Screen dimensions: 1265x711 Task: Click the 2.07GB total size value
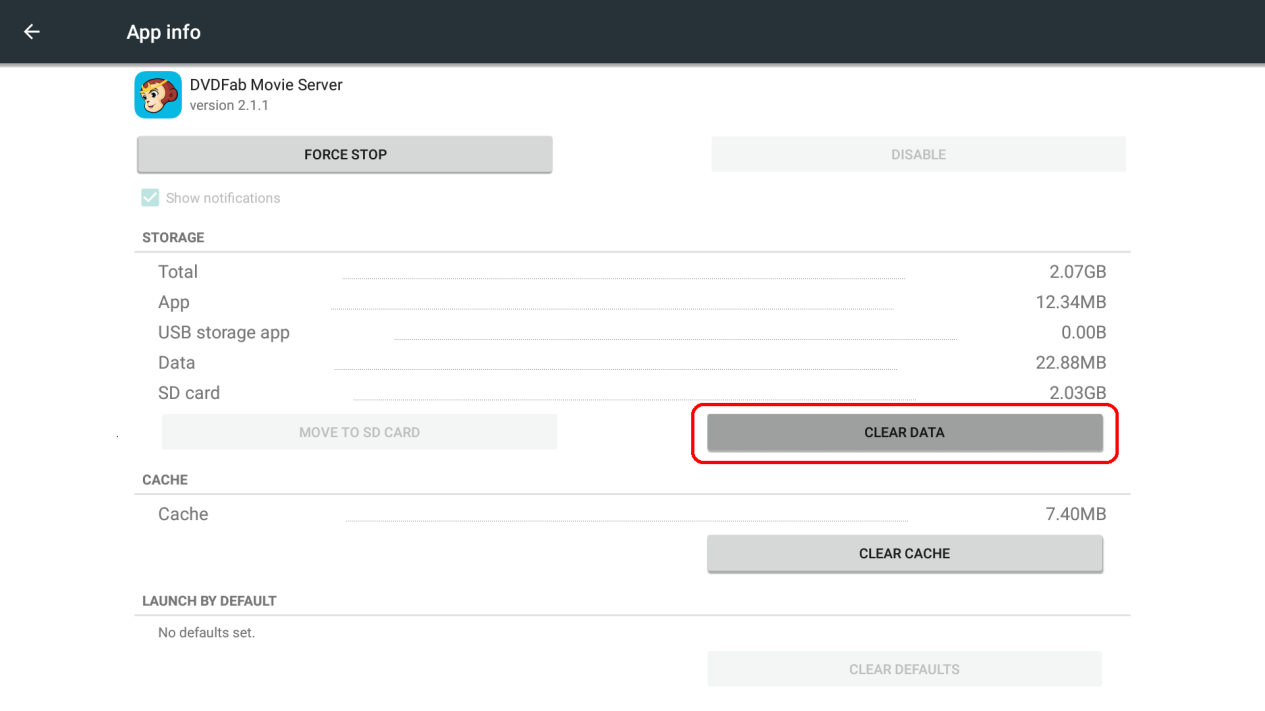click(1077, 272)
